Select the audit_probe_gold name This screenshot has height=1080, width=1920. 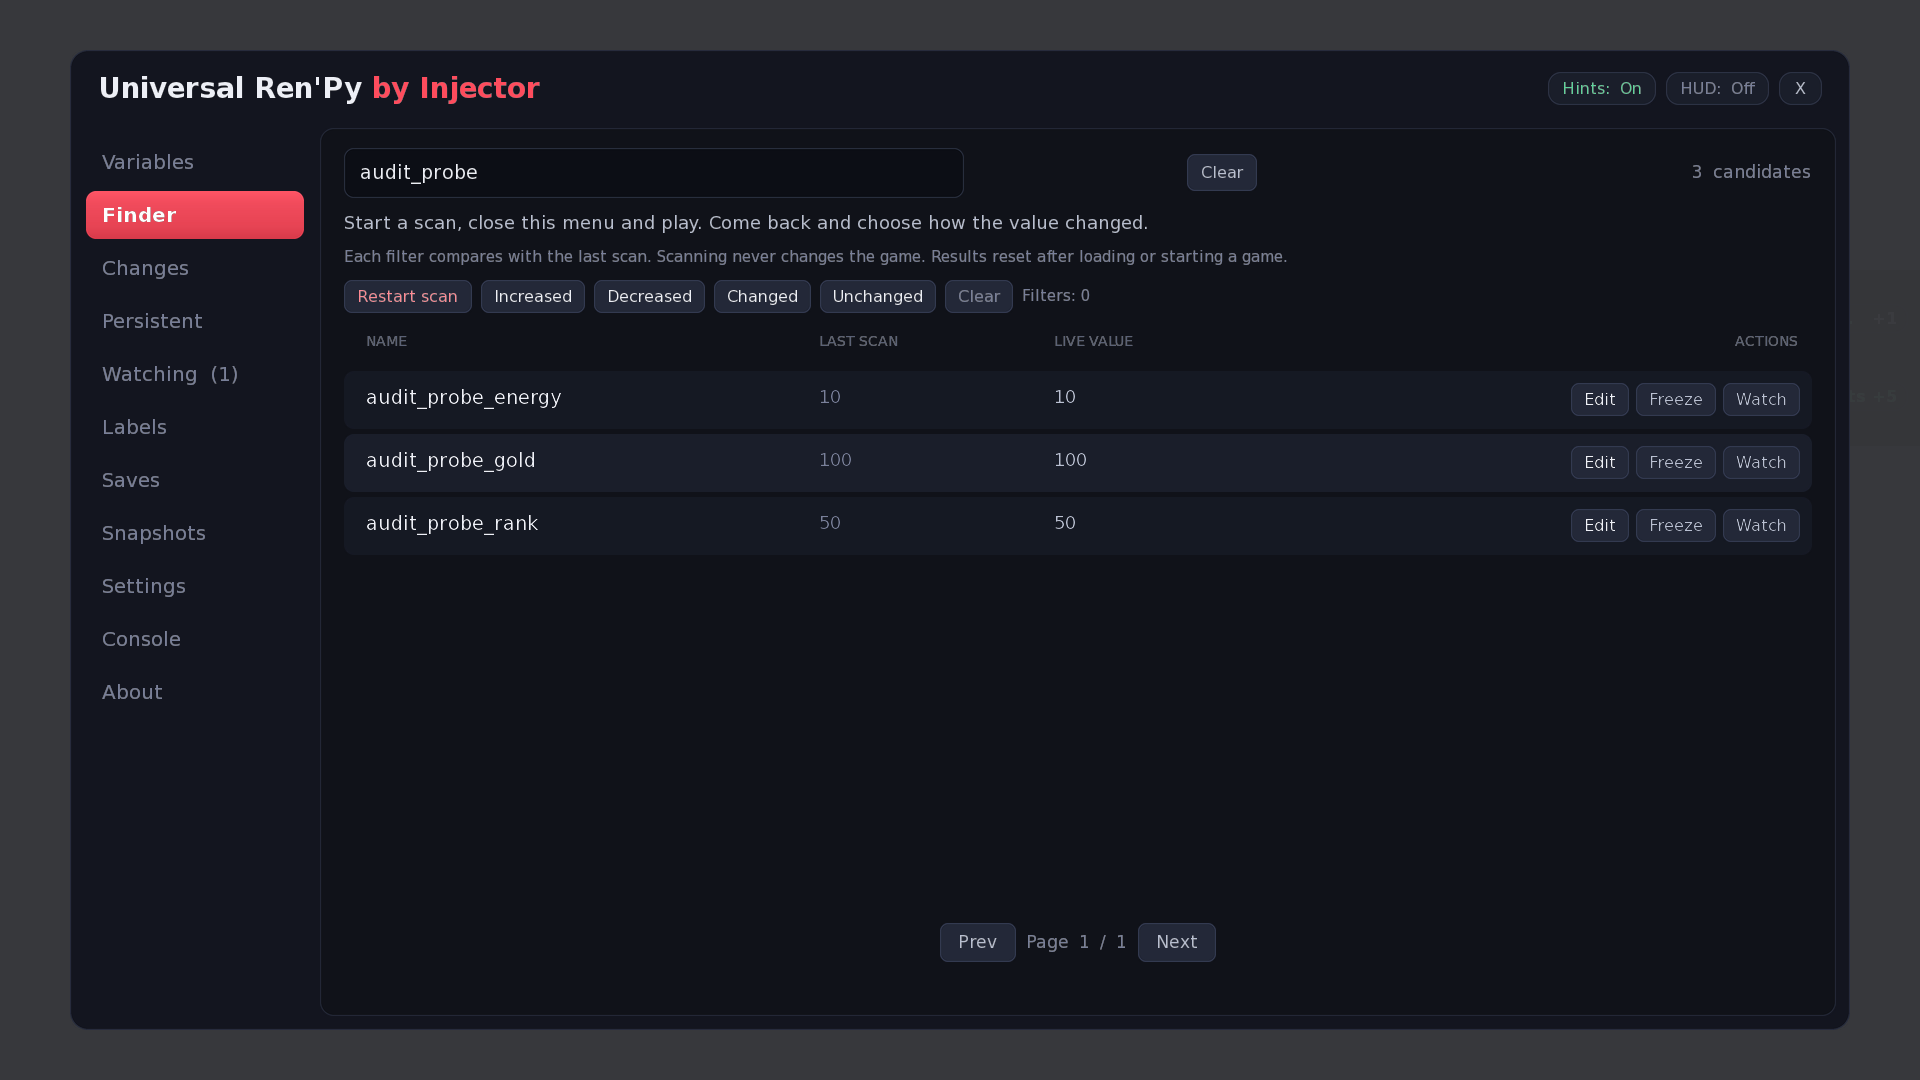click(450, 461)
